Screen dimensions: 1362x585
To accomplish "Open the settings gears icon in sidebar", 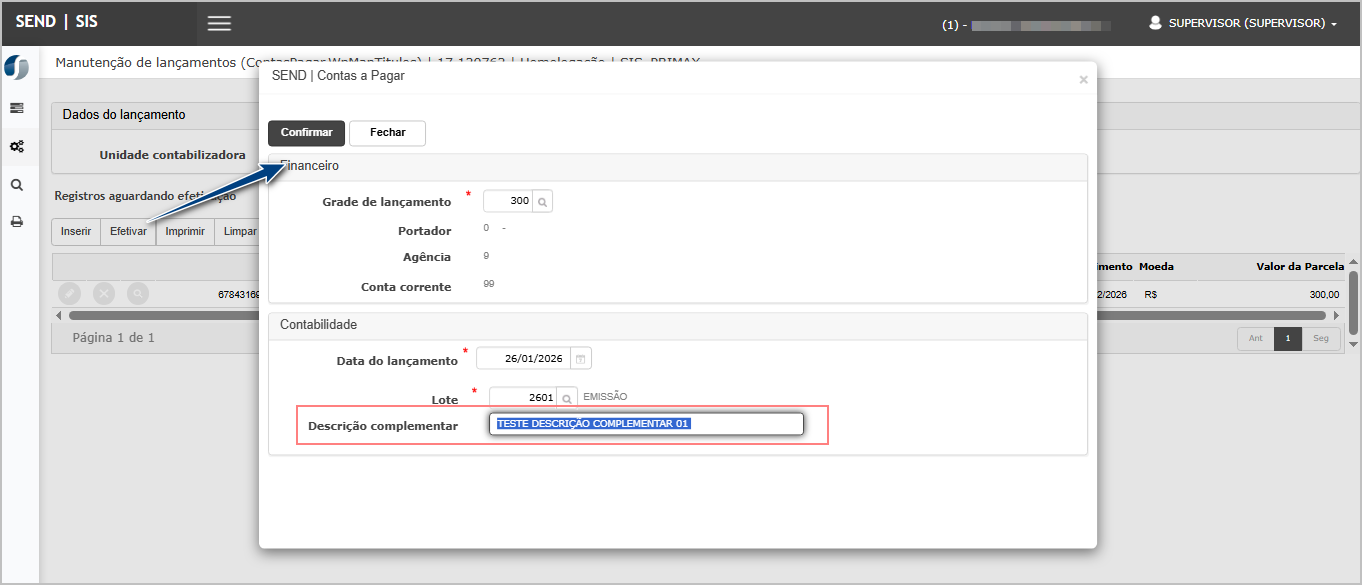I will [x=17, y=146].
